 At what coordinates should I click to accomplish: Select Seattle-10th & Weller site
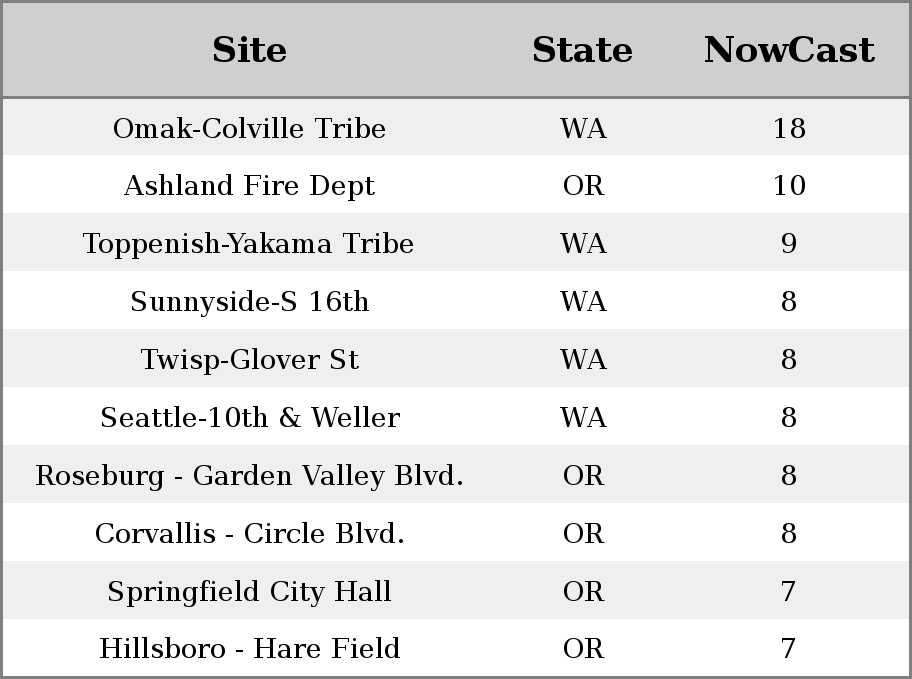click(250, 417)
